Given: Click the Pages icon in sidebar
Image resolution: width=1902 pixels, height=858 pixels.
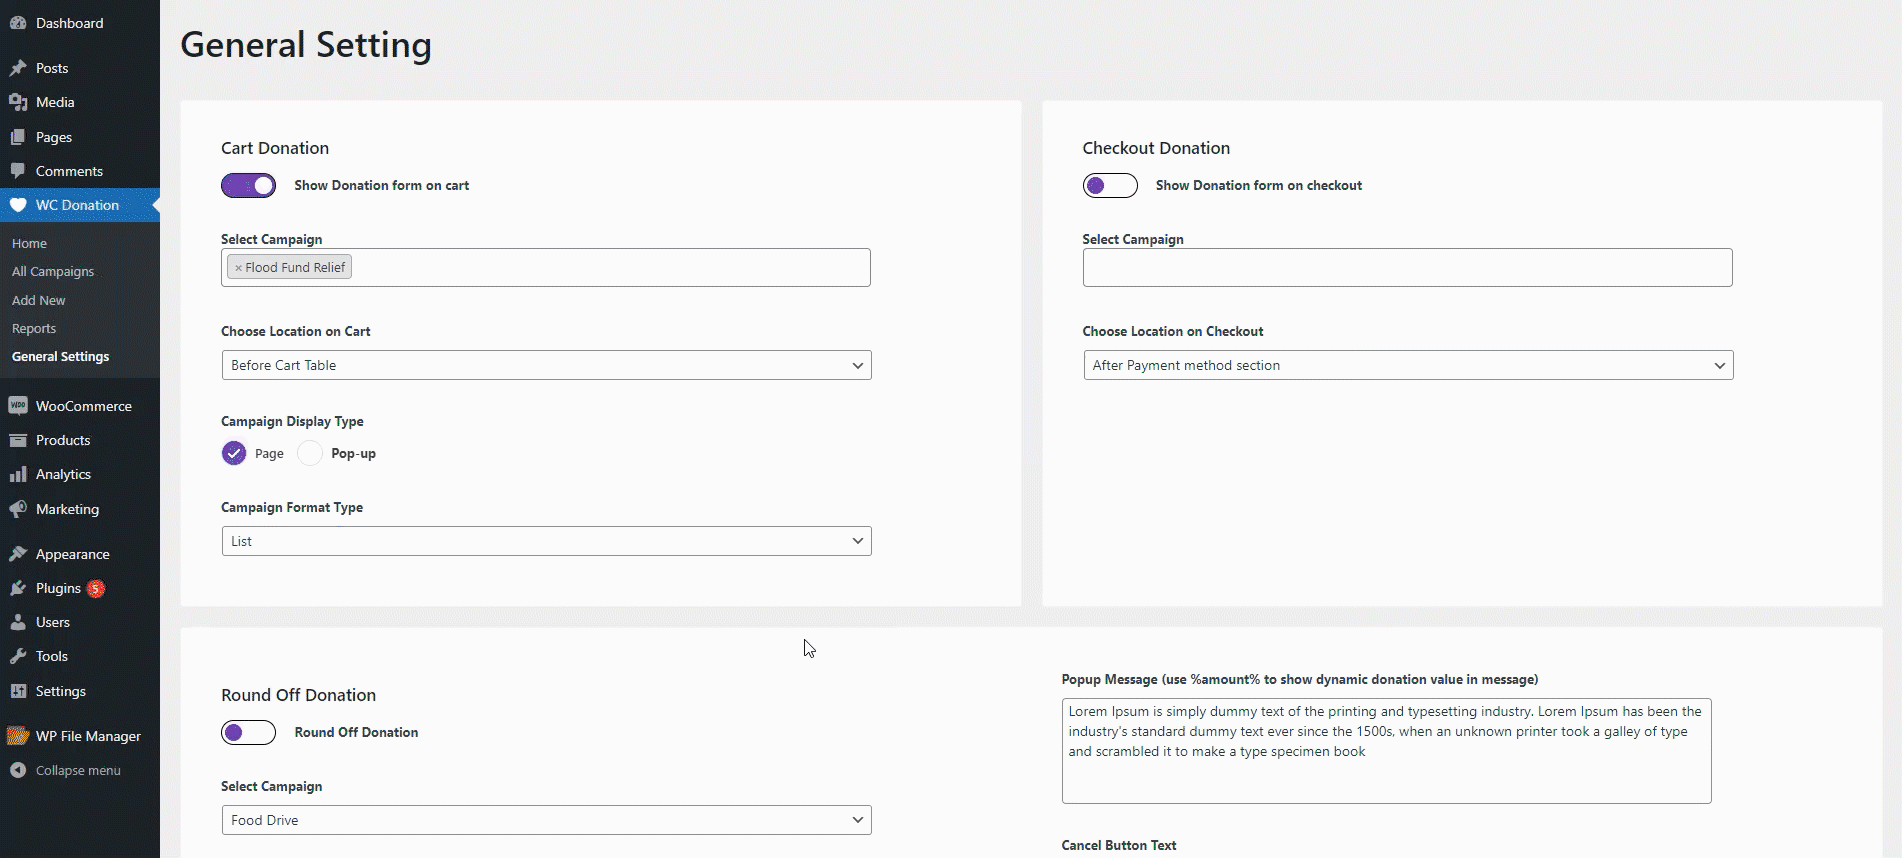Looking at the screenshot, I should 18,137.
